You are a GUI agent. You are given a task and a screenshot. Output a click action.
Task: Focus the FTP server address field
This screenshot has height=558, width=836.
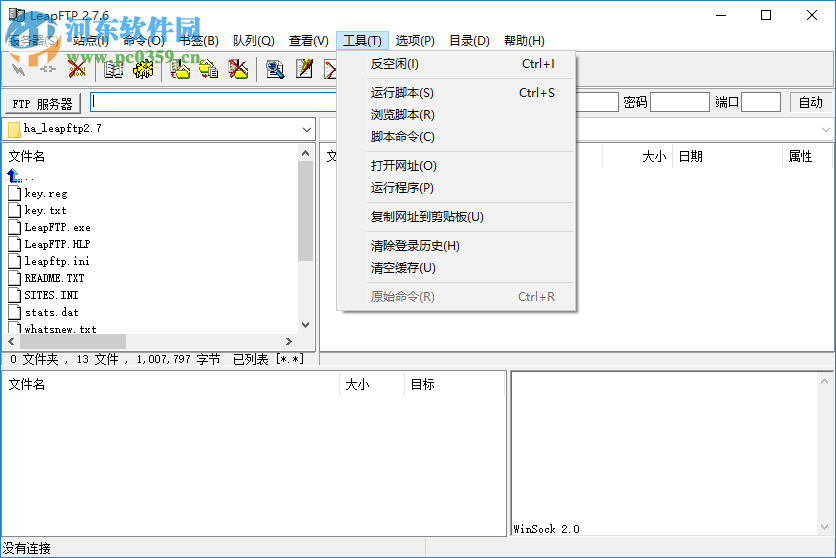(213, 102)
